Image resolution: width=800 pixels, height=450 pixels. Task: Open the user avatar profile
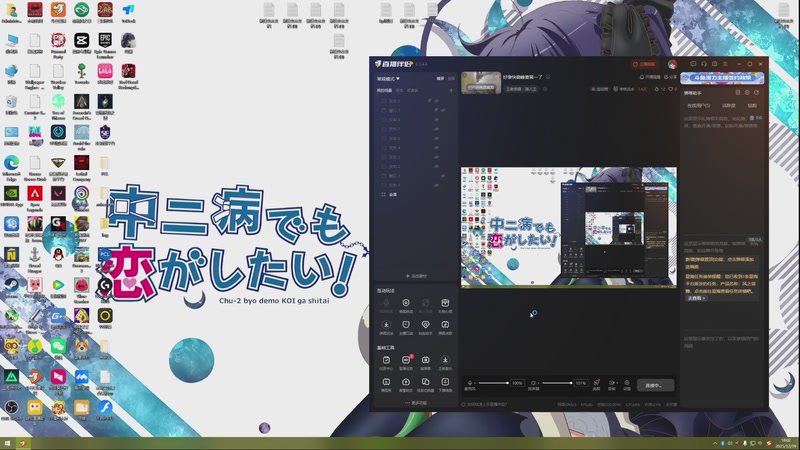(672, 64)
